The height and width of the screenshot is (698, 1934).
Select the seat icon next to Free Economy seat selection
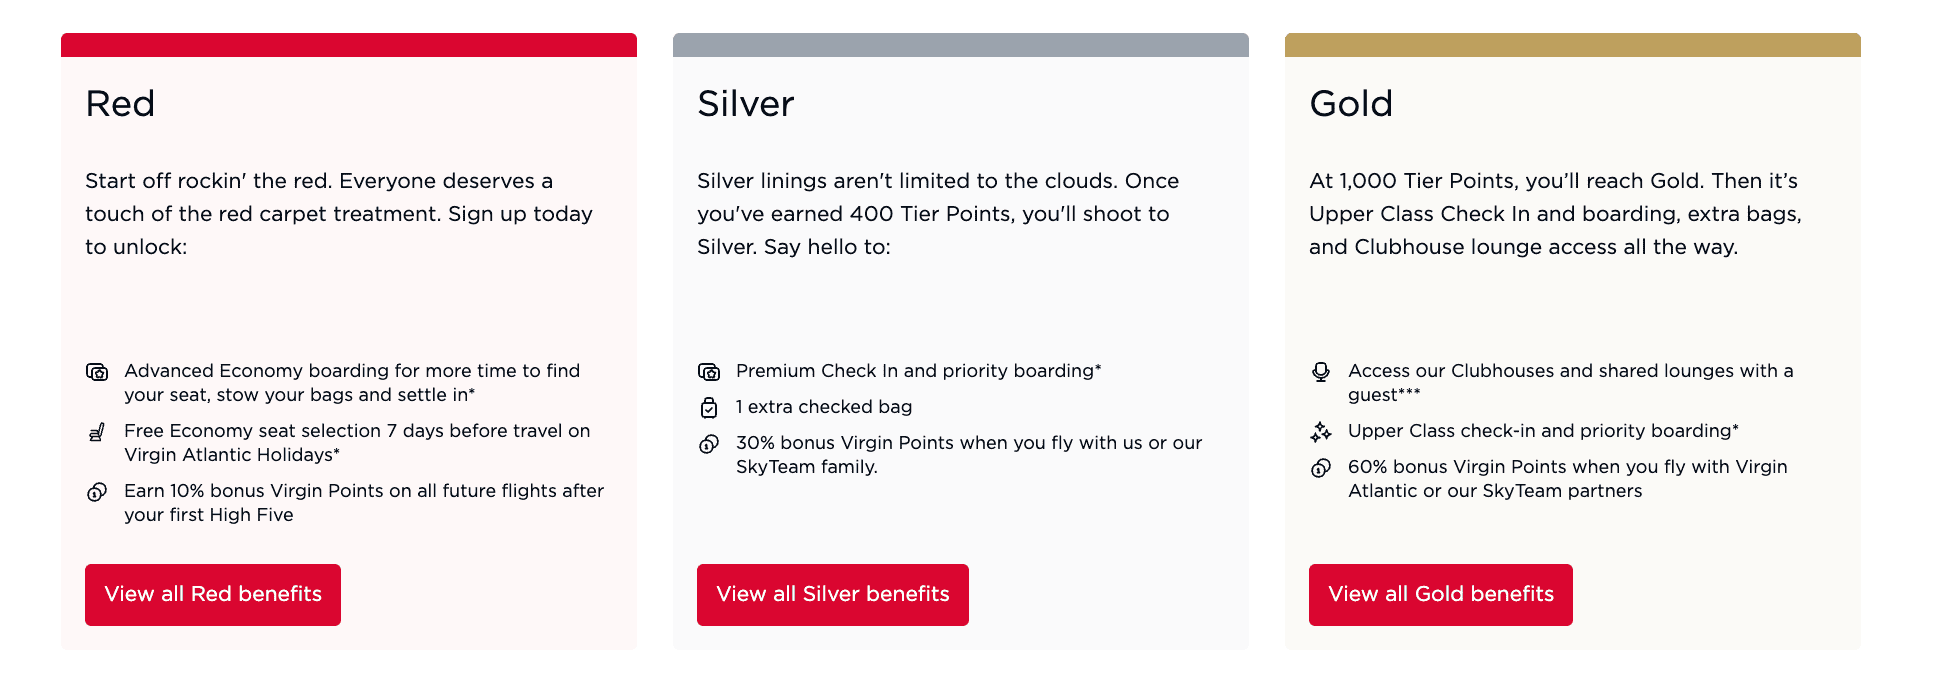coord(97,431)
